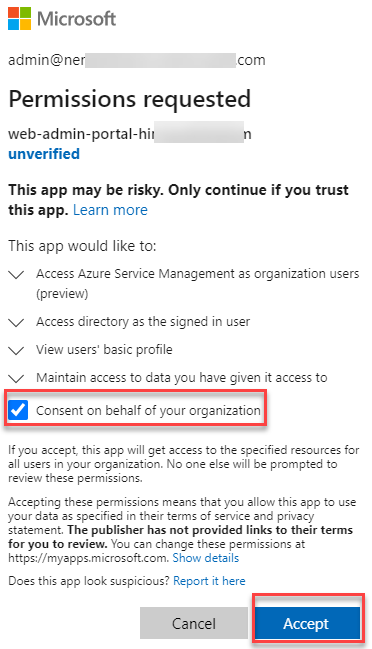Click the 'Access directory as the signed in user' text
The height and width of the screenshot is (649, 372).
coord(143,322)
